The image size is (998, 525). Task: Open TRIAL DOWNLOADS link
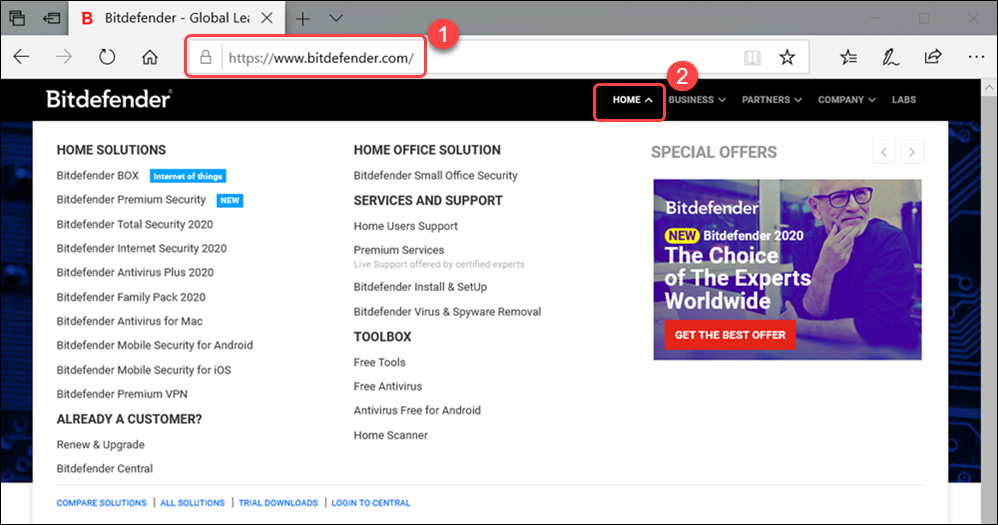(x=278, y=503)
